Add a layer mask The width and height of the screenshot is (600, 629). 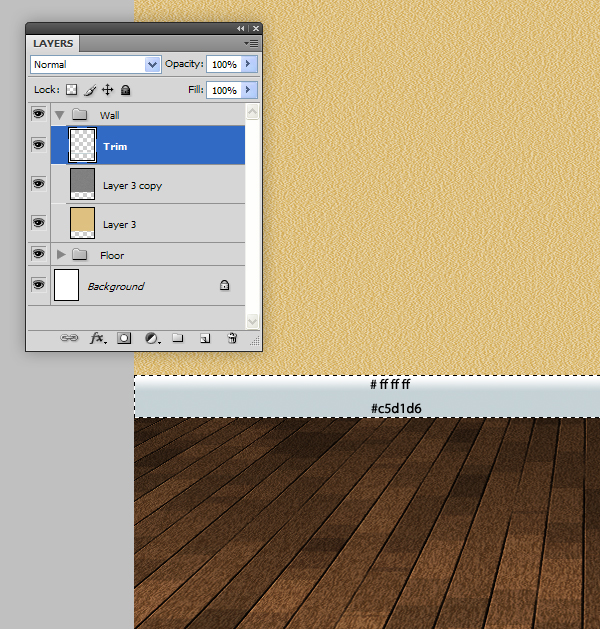click(124, 339)
